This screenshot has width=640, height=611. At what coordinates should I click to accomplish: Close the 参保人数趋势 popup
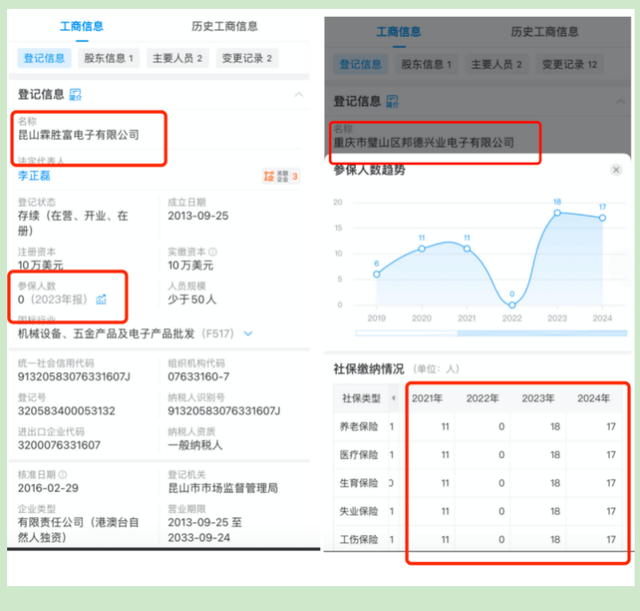[616, 170]
